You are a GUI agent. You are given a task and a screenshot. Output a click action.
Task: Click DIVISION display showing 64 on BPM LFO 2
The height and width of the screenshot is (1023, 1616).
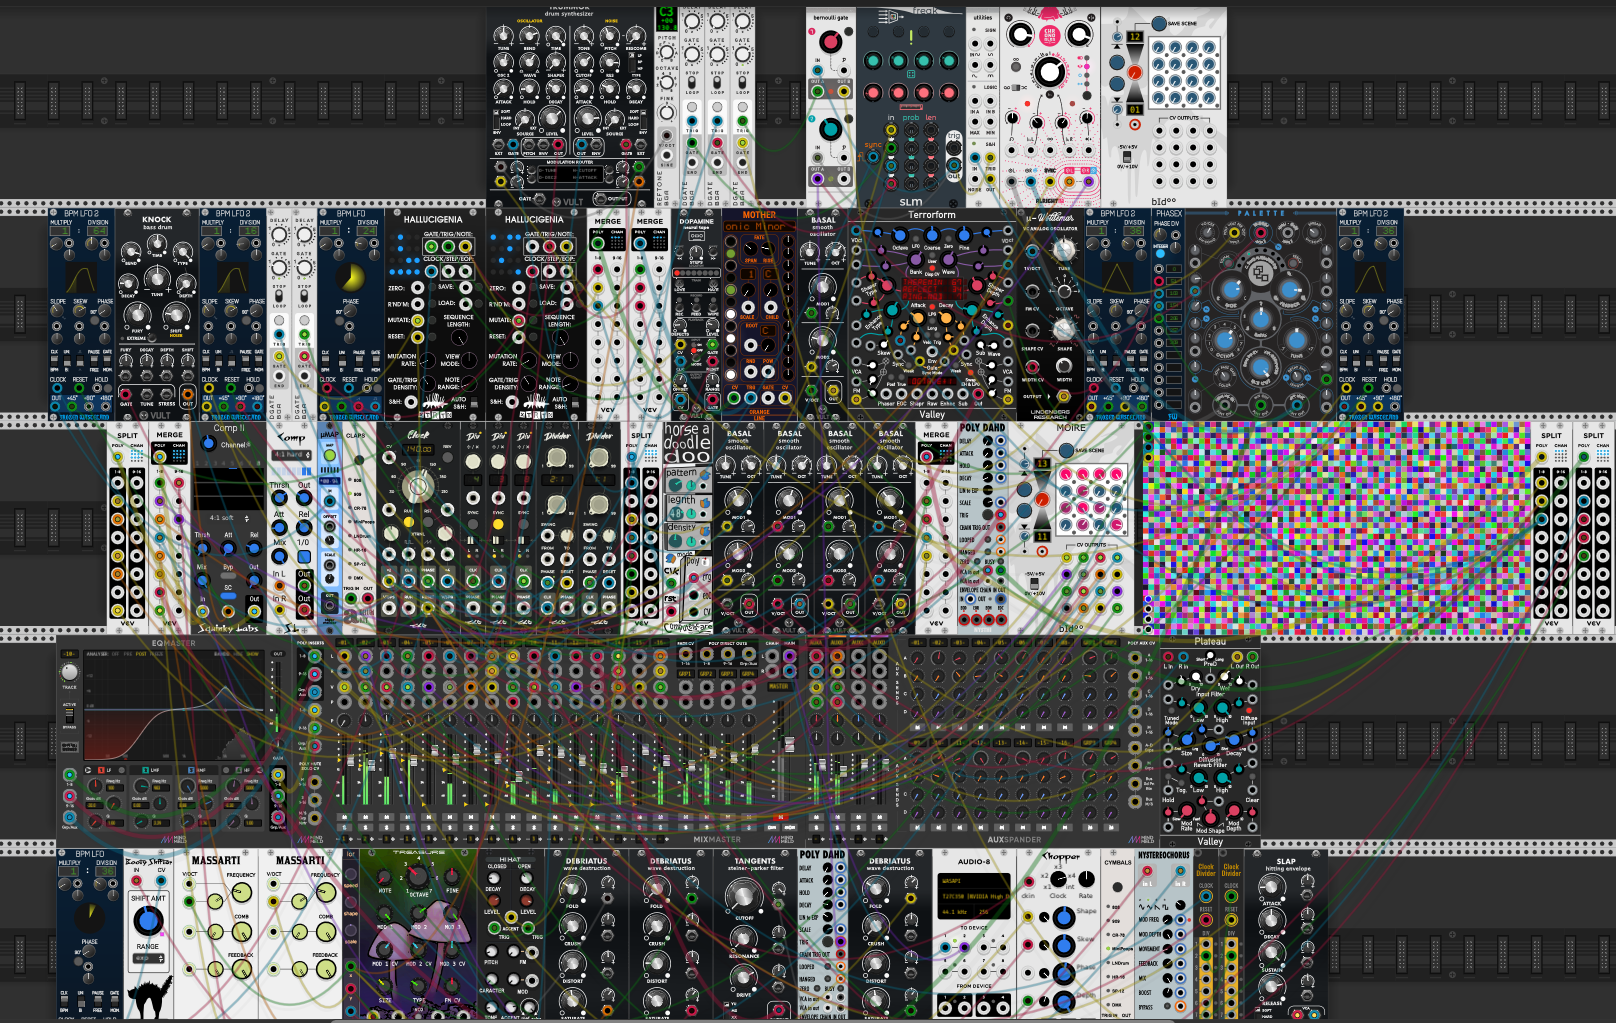98,231
